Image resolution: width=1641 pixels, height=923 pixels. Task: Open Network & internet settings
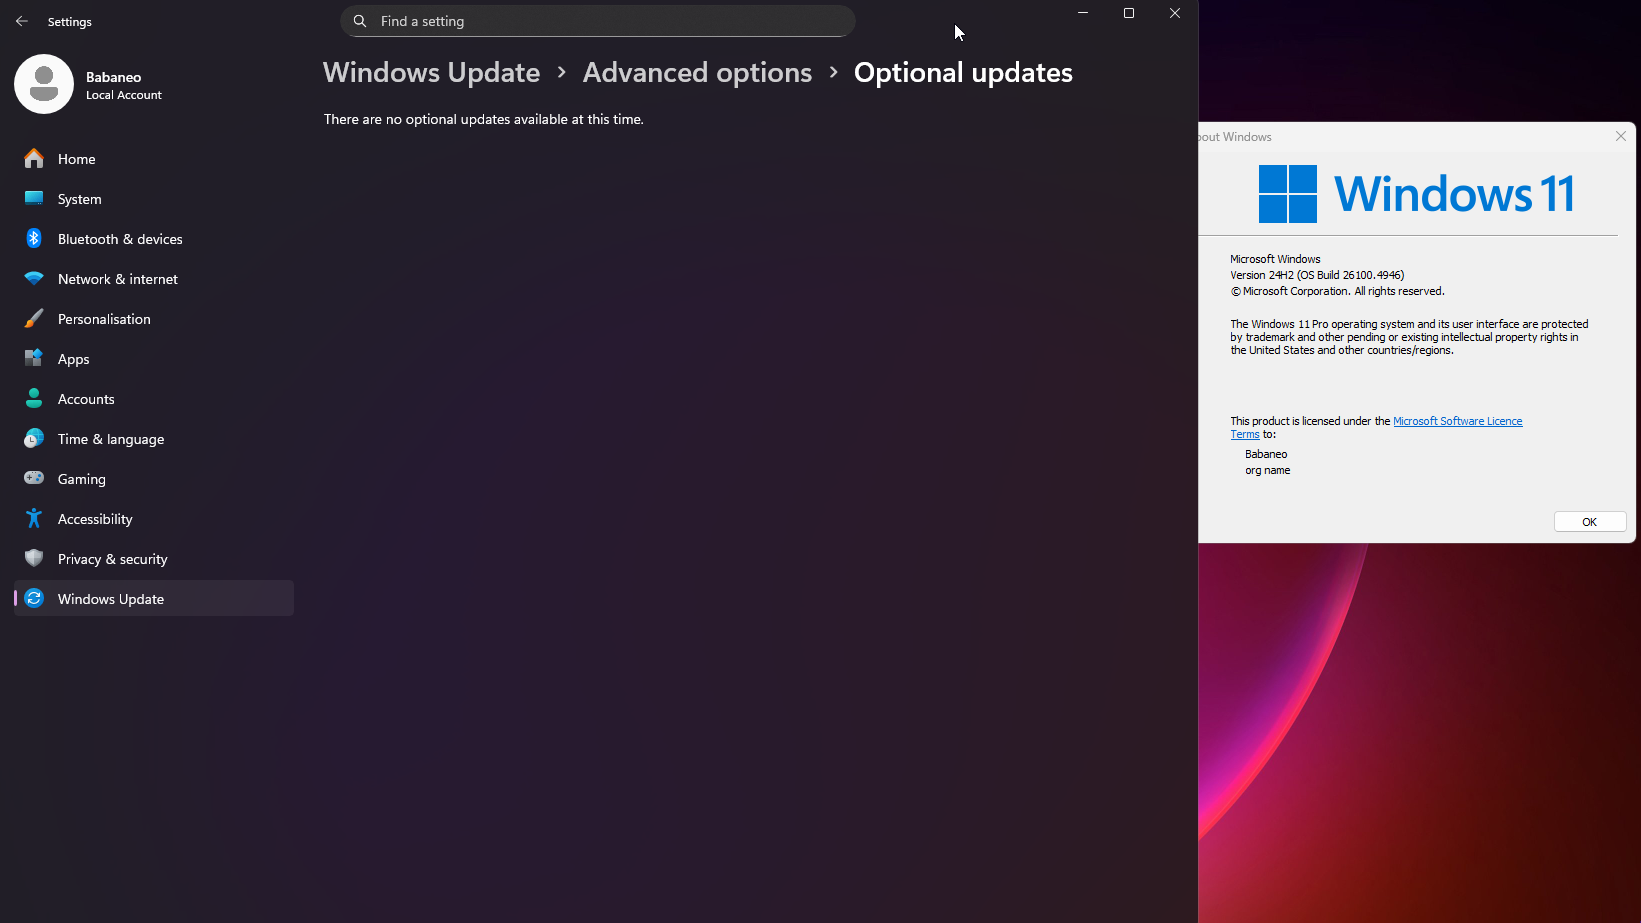pos(154,279)
